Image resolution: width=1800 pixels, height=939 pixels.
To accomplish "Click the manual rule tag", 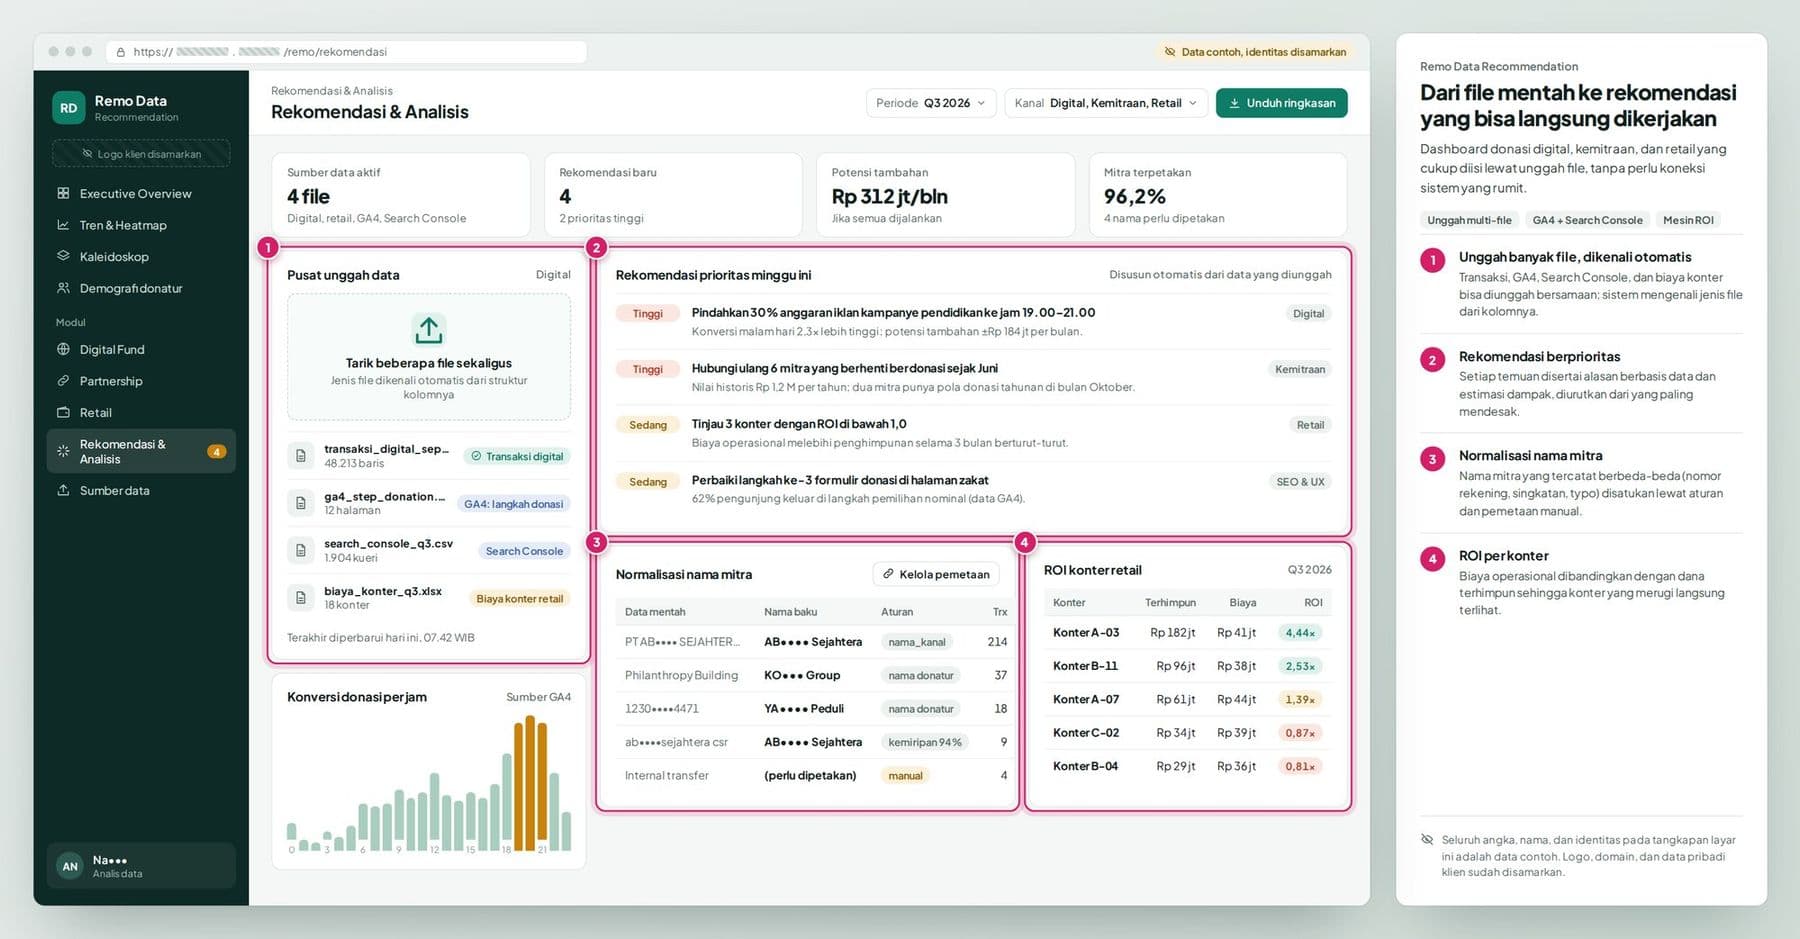I will click(905, 776).
